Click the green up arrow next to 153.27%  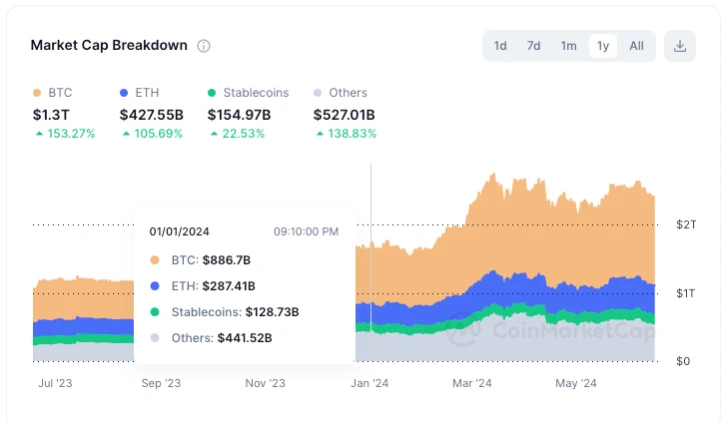click(39, 134)
